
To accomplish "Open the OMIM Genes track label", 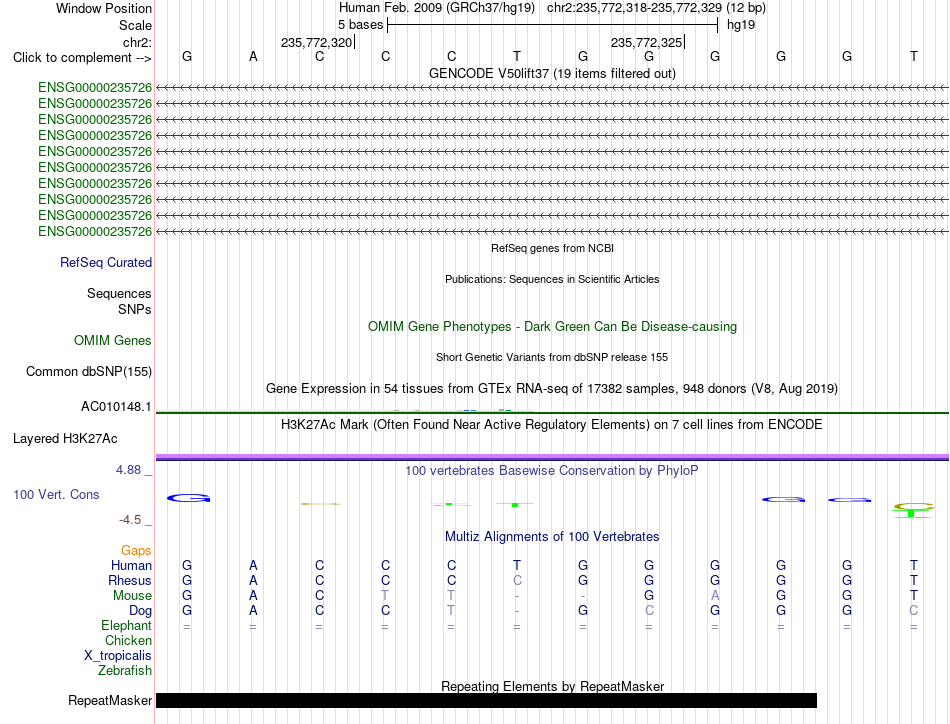I will 112,340.
